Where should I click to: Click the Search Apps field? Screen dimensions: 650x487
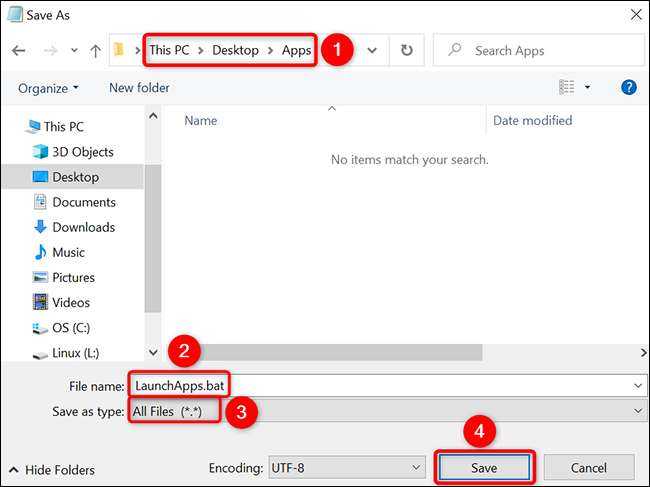539,50
